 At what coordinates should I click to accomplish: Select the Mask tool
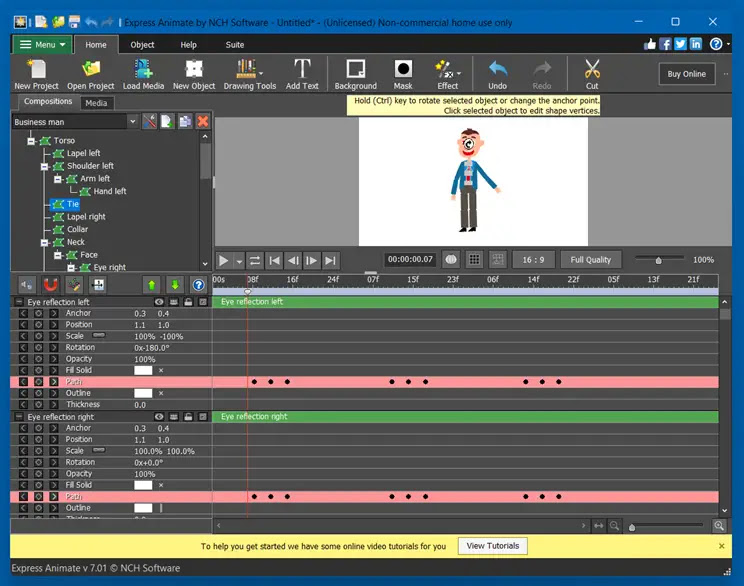coord(403,74)
